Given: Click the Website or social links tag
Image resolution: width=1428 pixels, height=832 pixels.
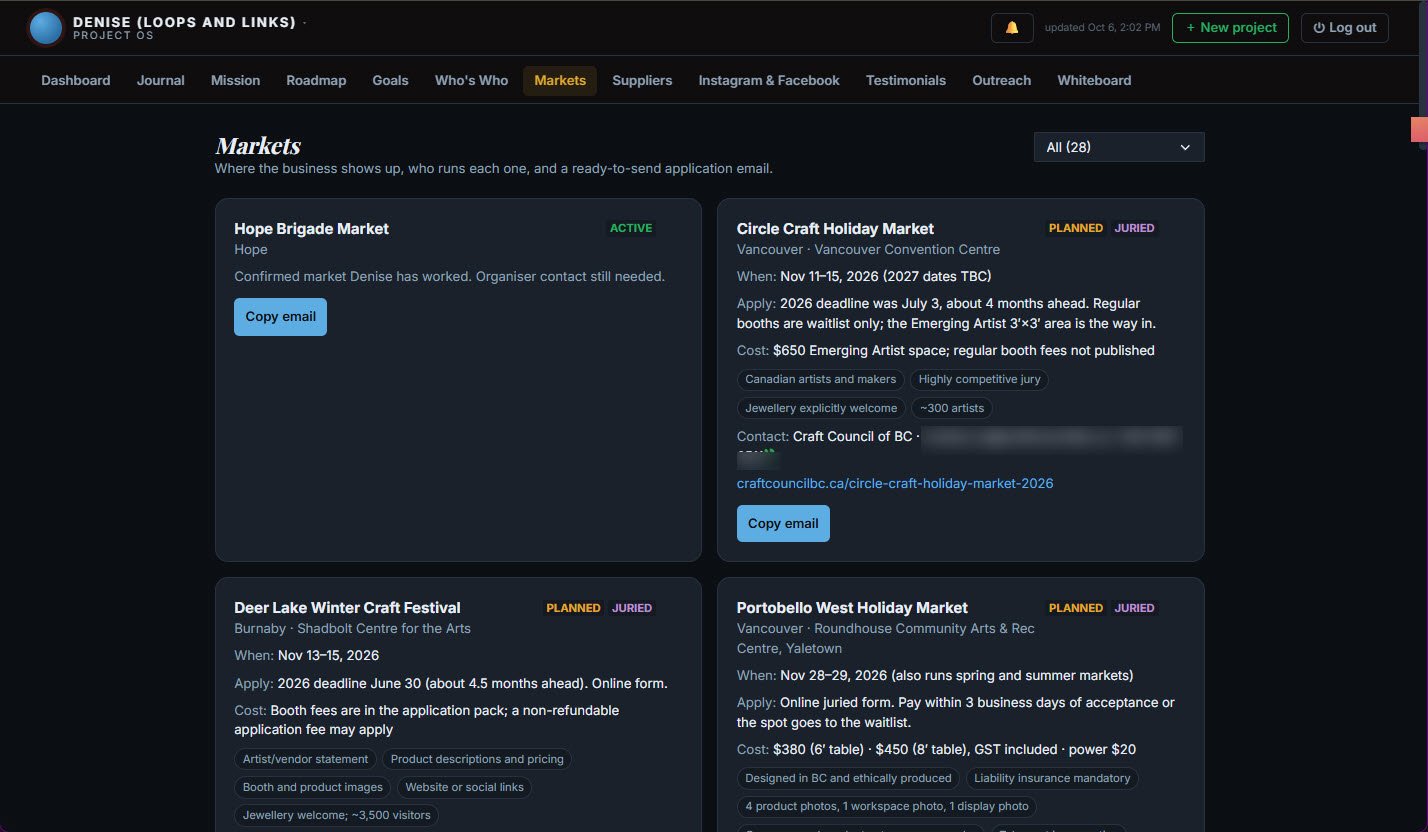Looking at the screenshot, I should pyautogui.click(x=465, y=787).
